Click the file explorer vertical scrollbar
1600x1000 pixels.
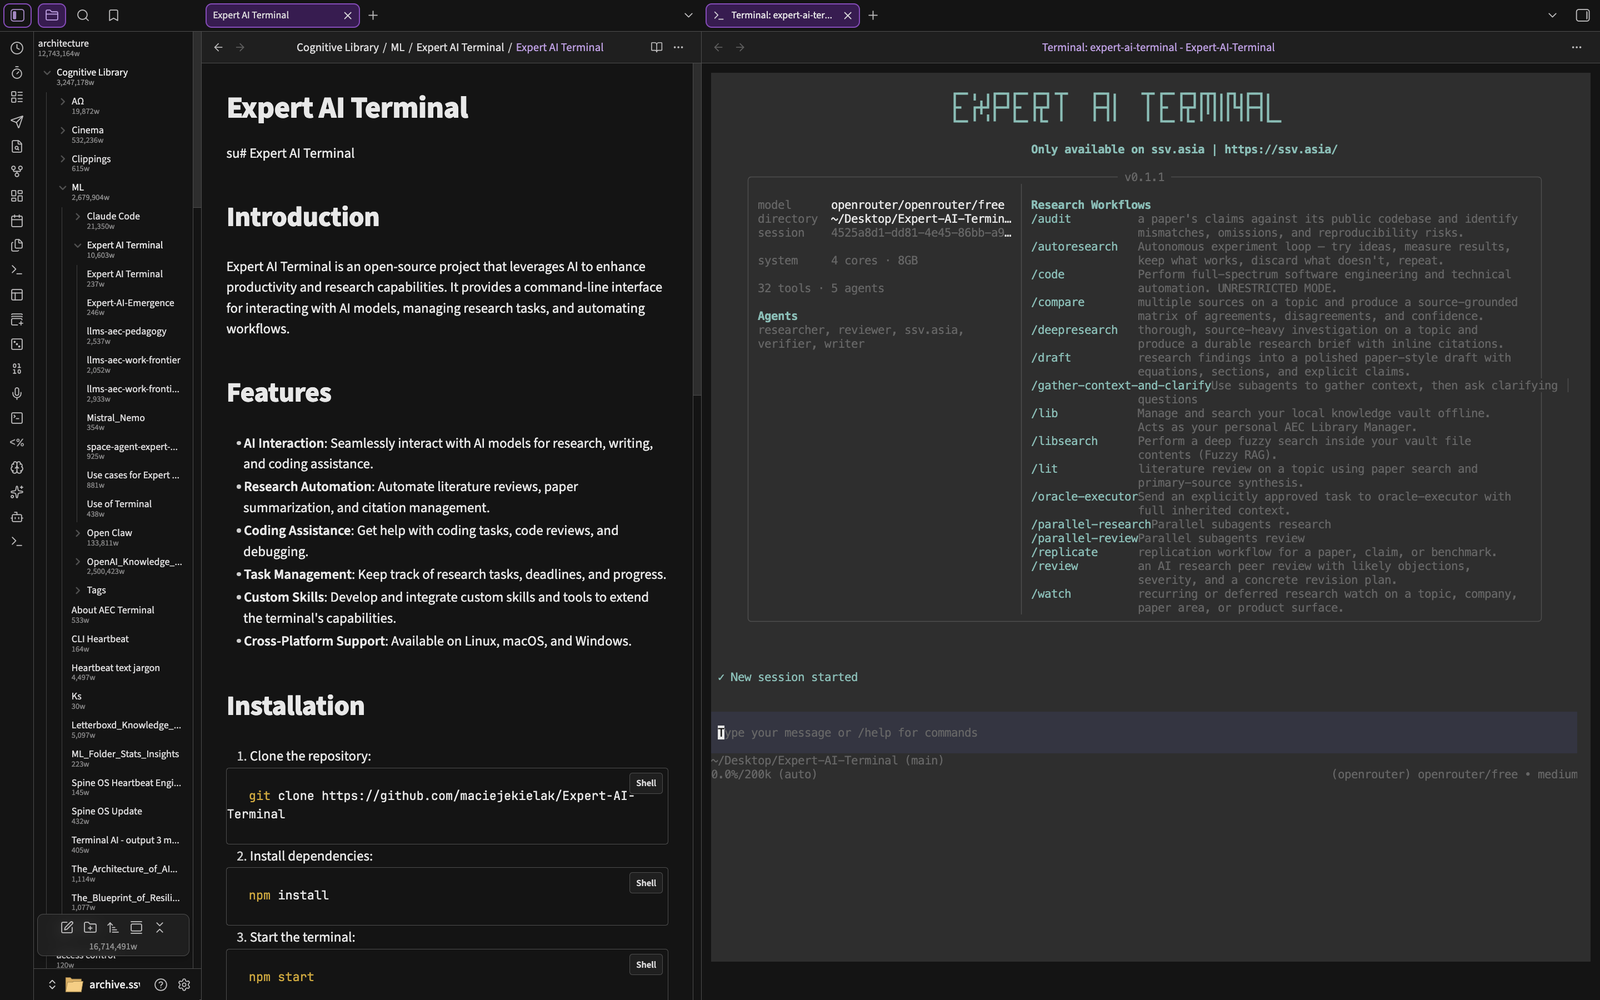pos(197,121)
